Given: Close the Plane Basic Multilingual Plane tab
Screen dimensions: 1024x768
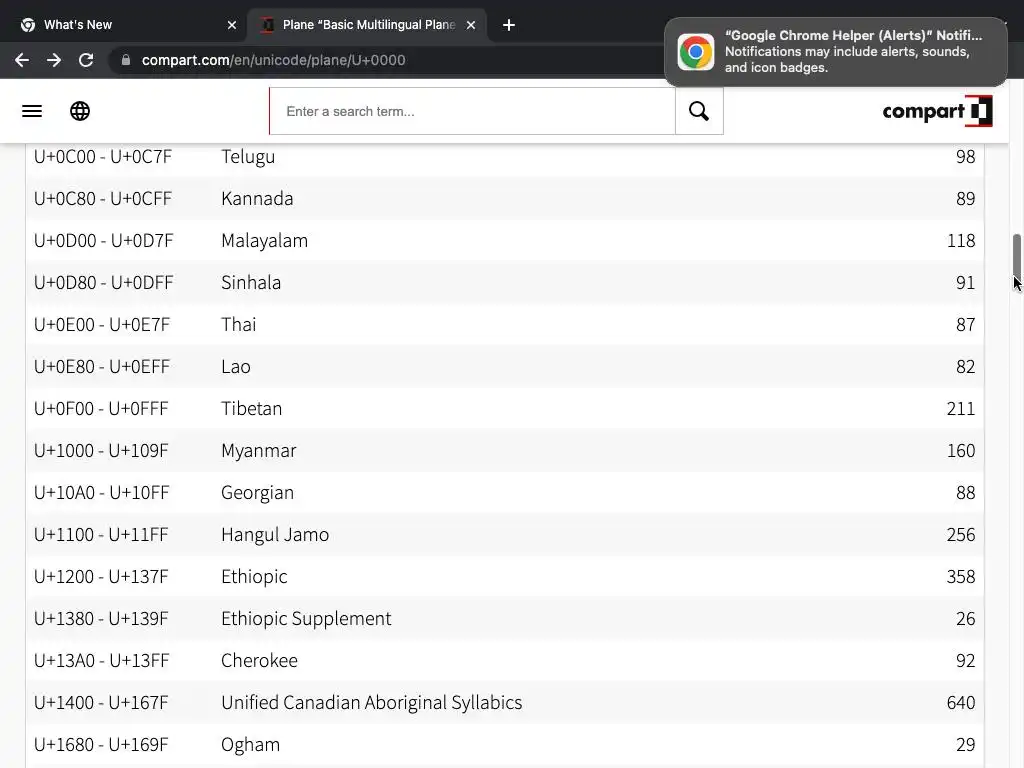Looking at the screenshot, I should pyautogui.click(x=471, y=25).
